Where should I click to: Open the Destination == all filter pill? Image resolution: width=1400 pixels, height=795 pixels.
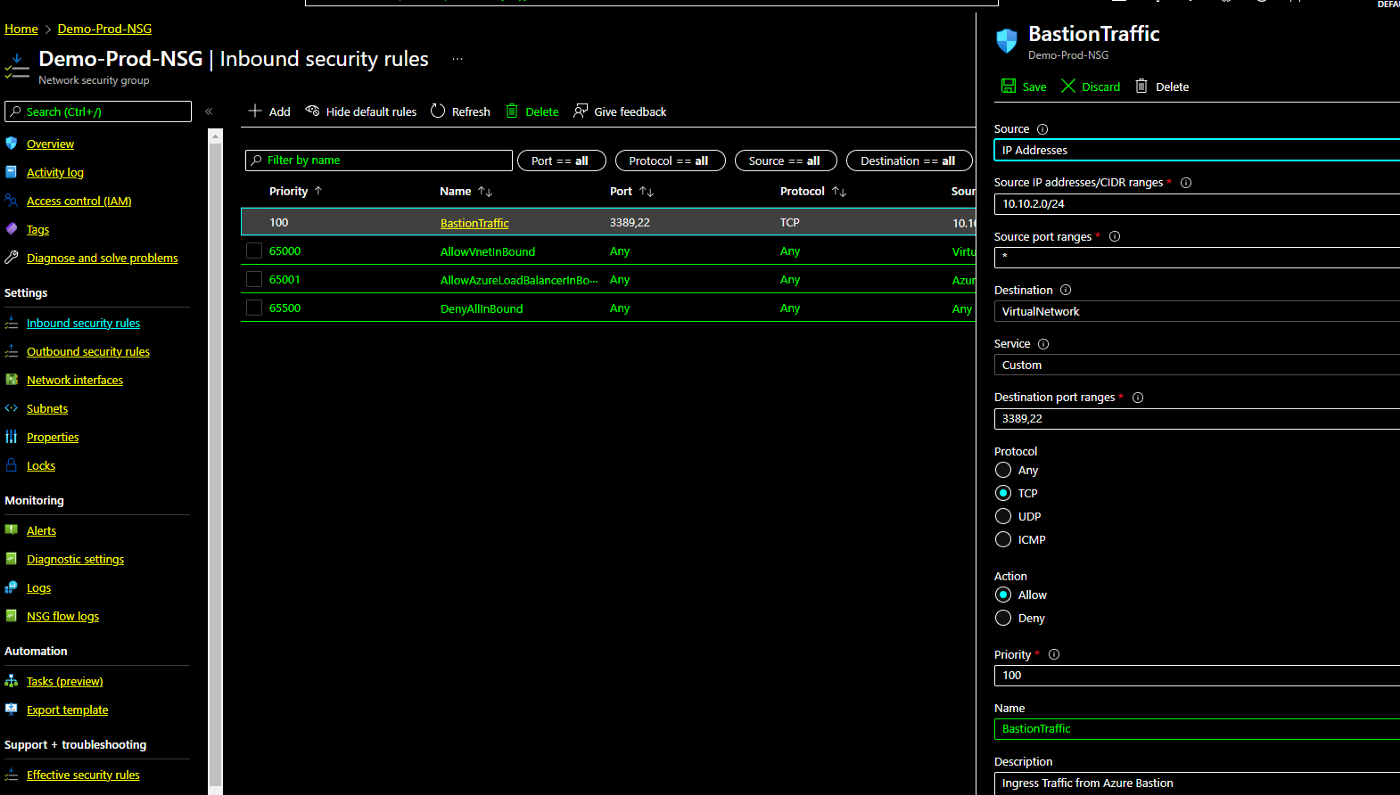pos(908,160)
